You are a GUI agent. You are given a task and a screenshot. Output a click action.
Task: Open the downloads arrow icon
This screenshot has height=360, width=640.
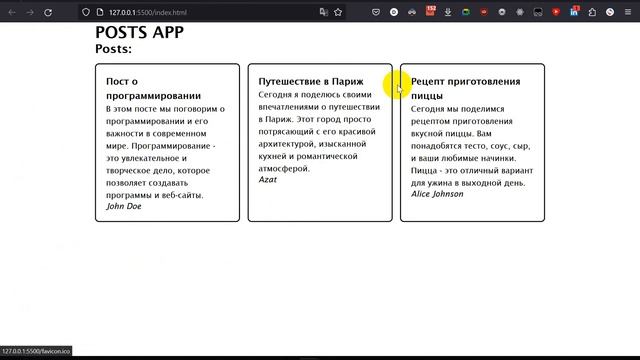click(448, 12)
